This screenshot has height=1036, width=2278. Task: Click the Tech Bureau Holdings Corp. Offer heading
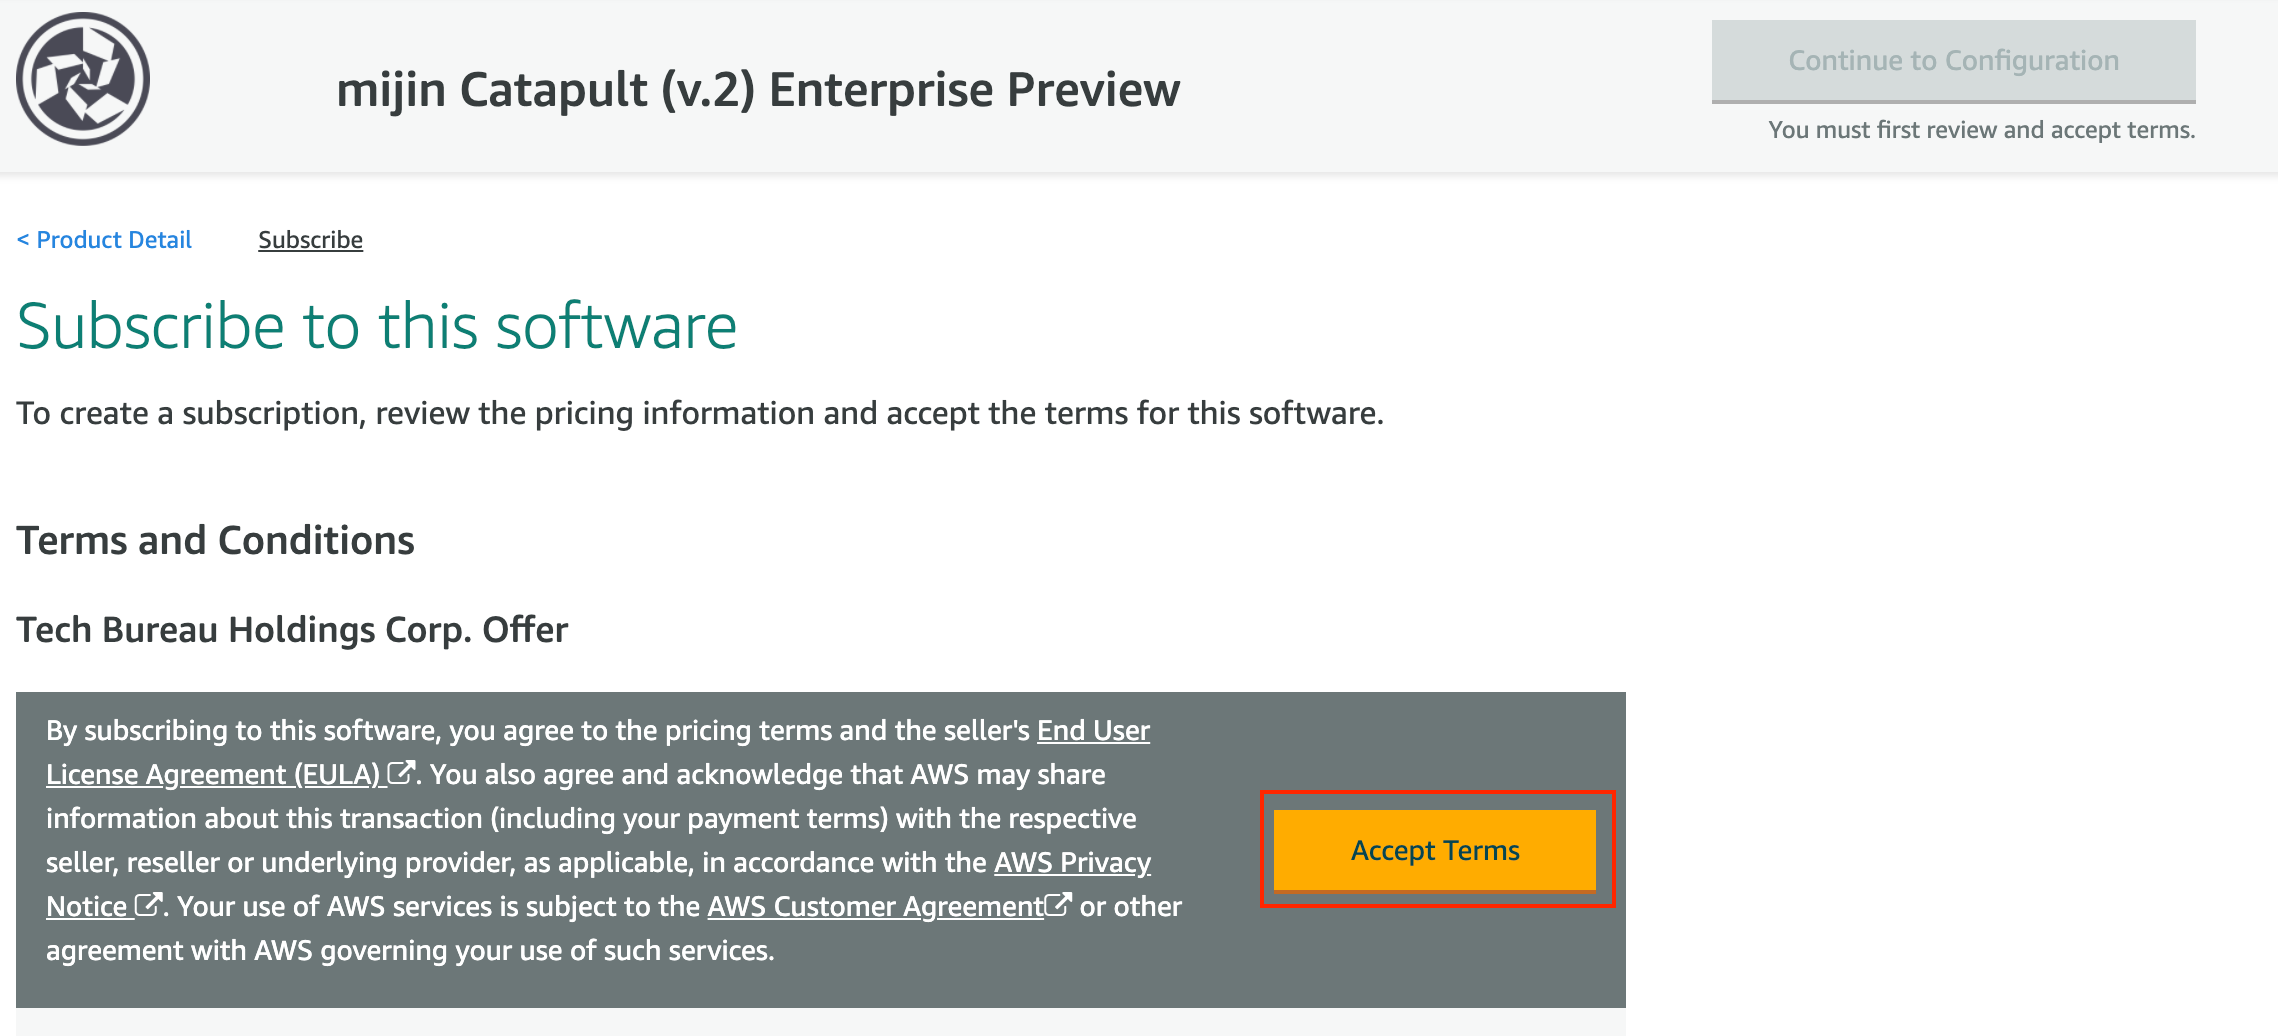point(292,630)
